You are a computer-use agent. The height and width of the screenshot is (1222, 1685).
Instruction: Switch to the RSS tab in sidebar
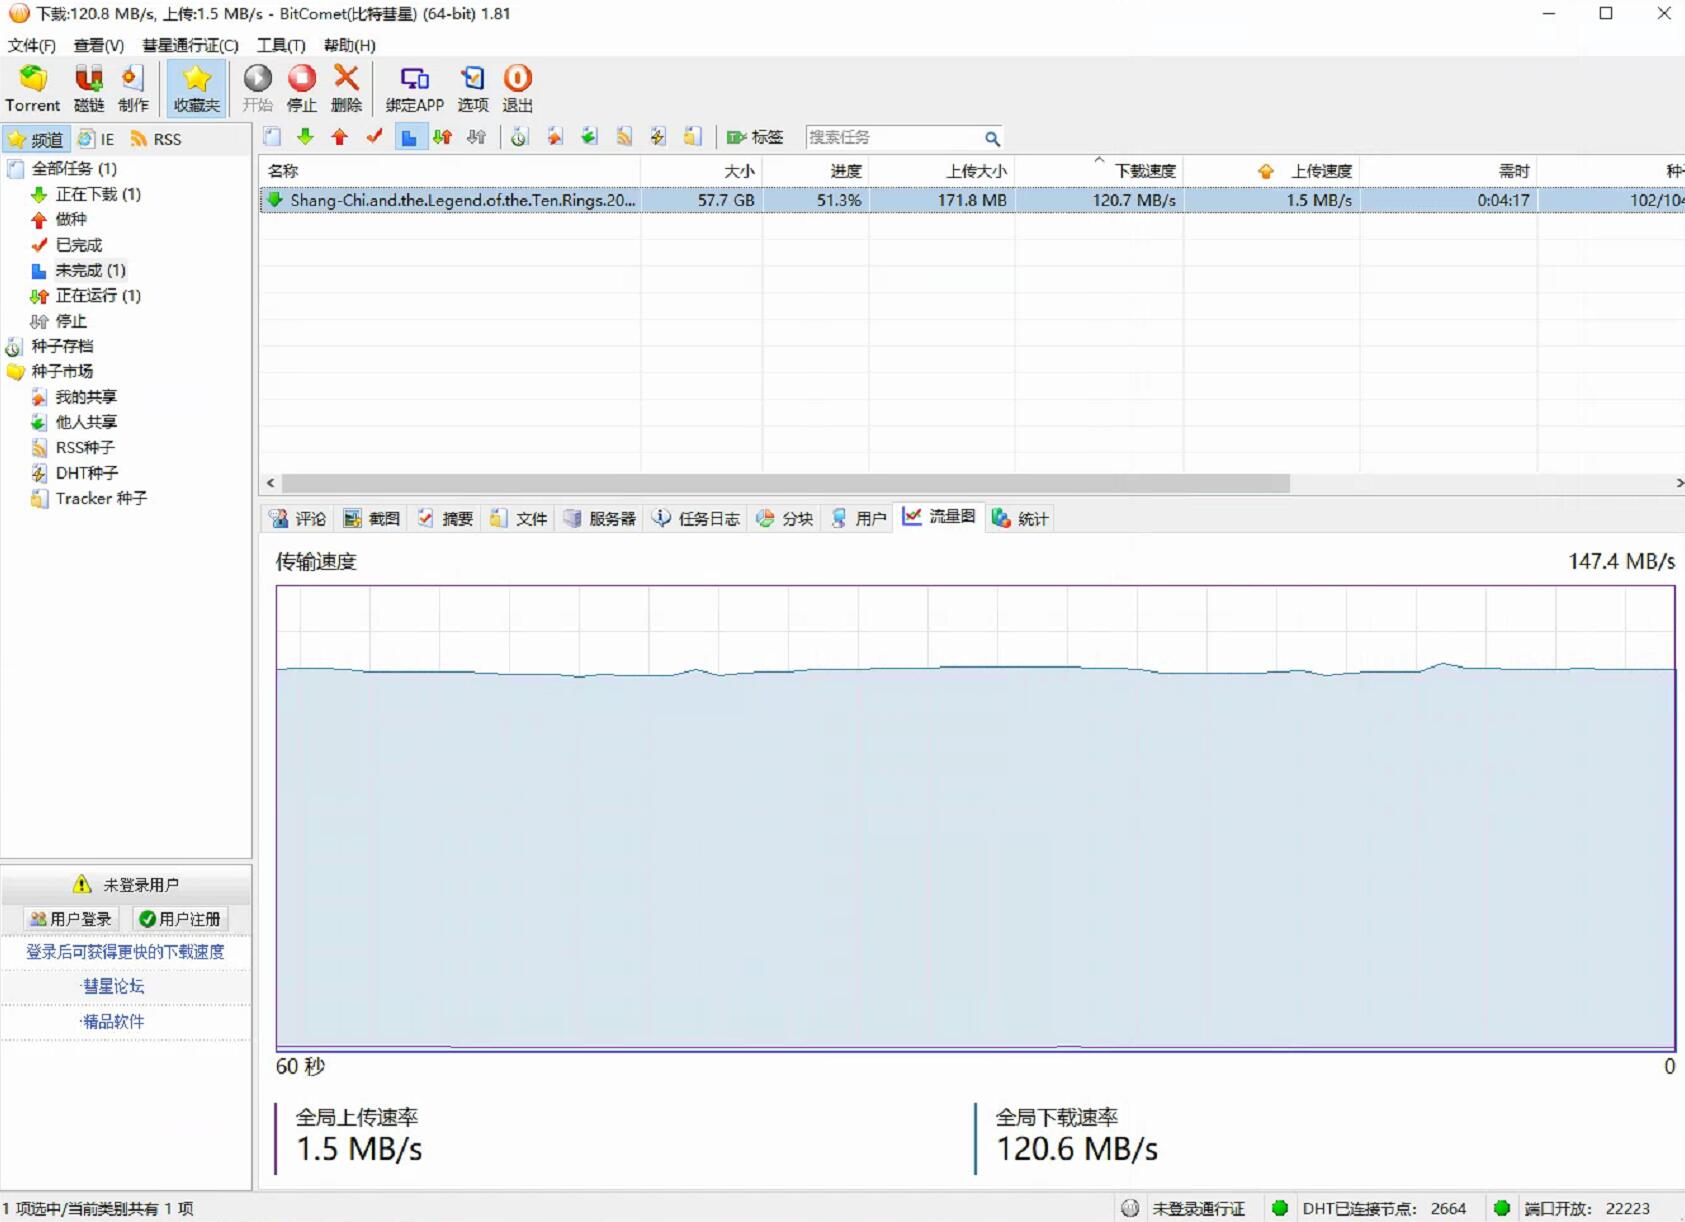(x=157, y=139)
